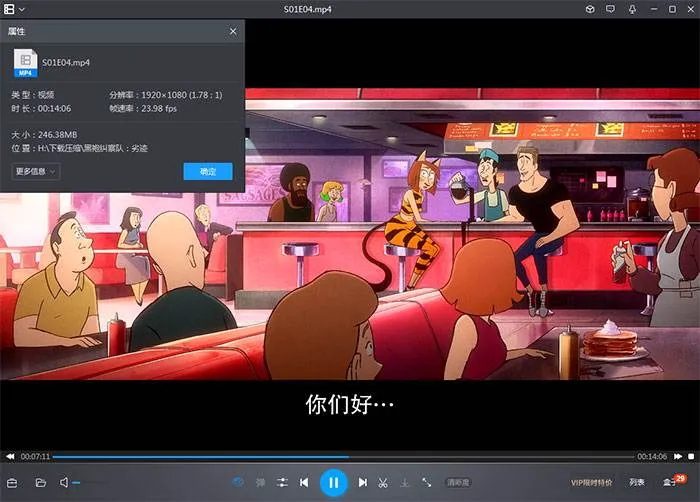Select the file name S01E04.mp4 in properties
Image resolution: width=700 pixels, height=502 pixels.
click(66, 63)
